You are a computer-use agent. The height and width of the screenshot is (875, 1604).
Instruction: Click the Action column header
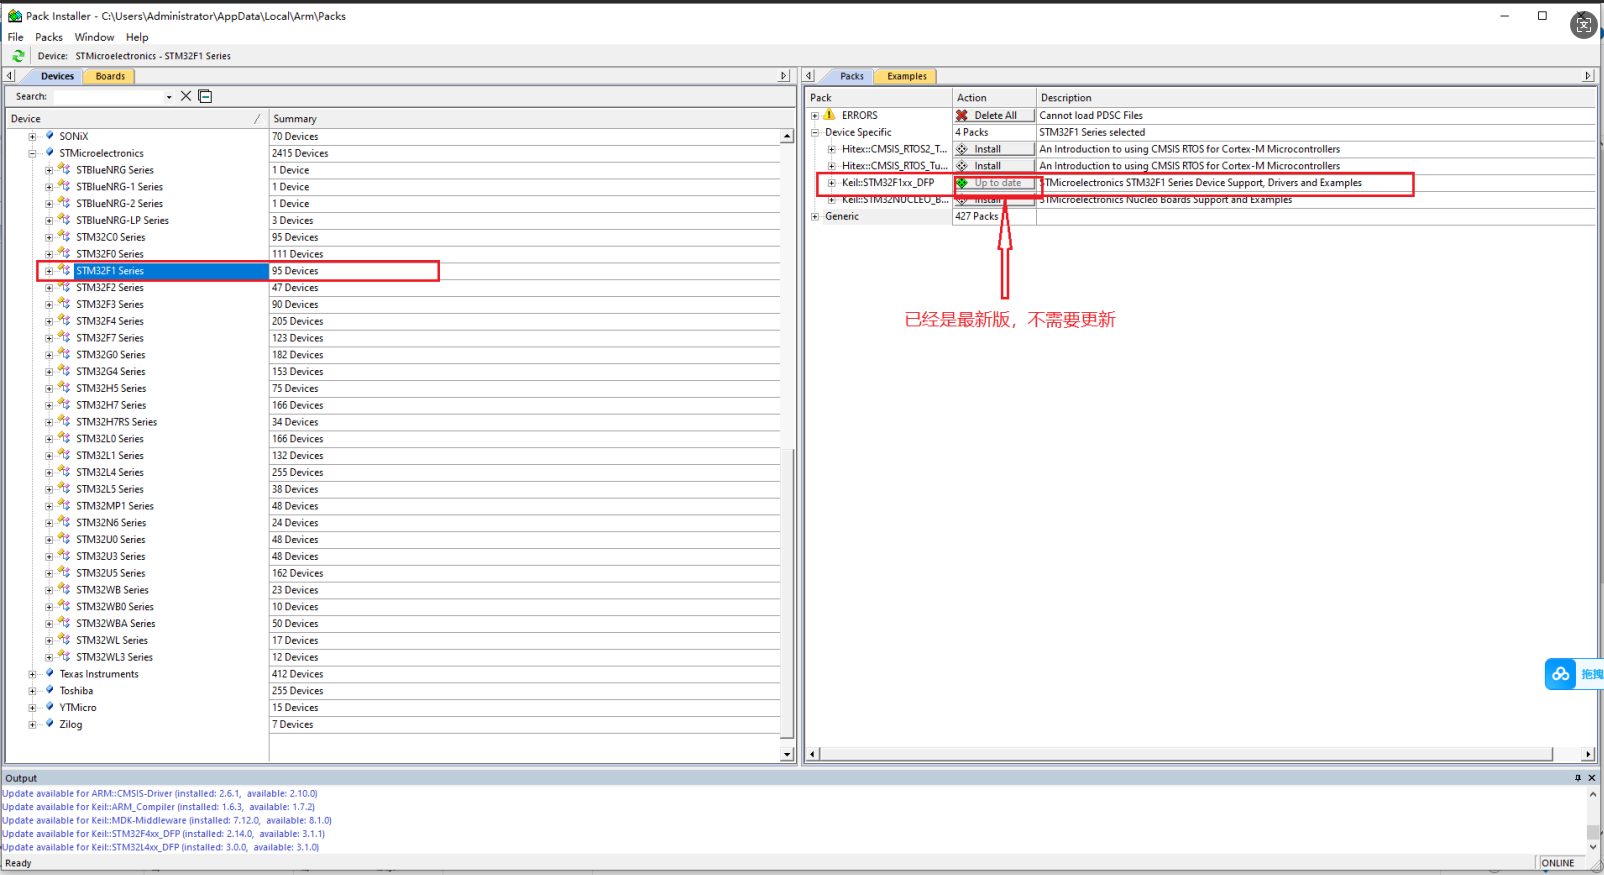pyautogui.click(x=994, y=98)
